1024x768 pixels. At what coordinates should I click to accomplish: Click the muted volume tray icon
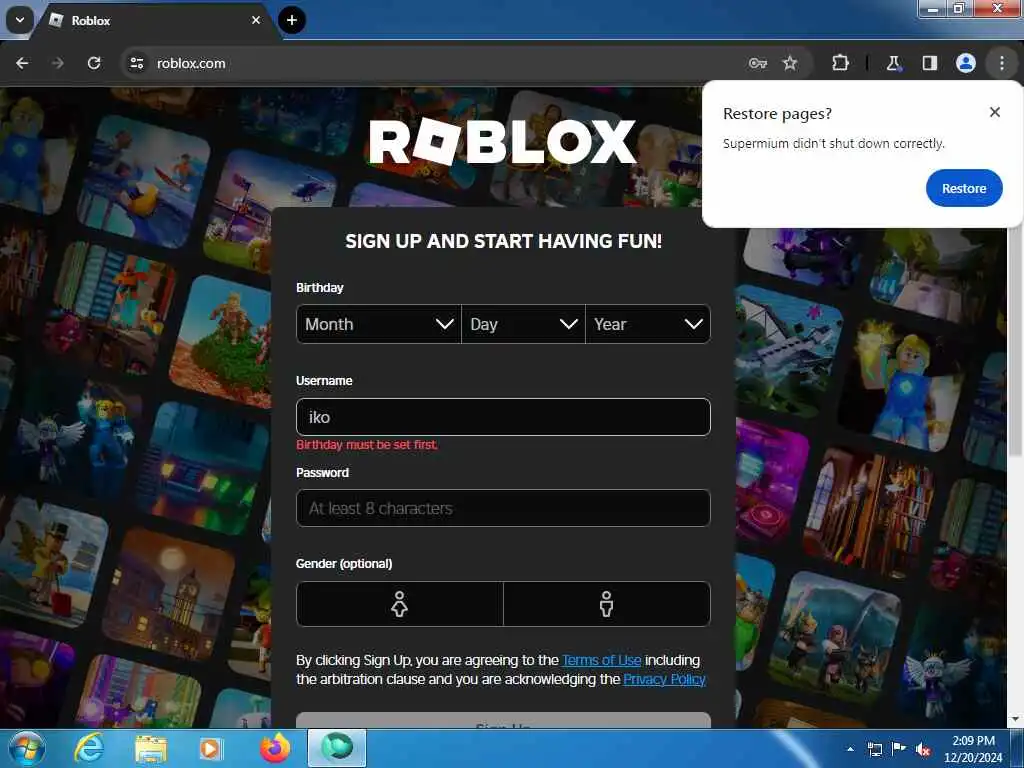[x=923, y=749]
